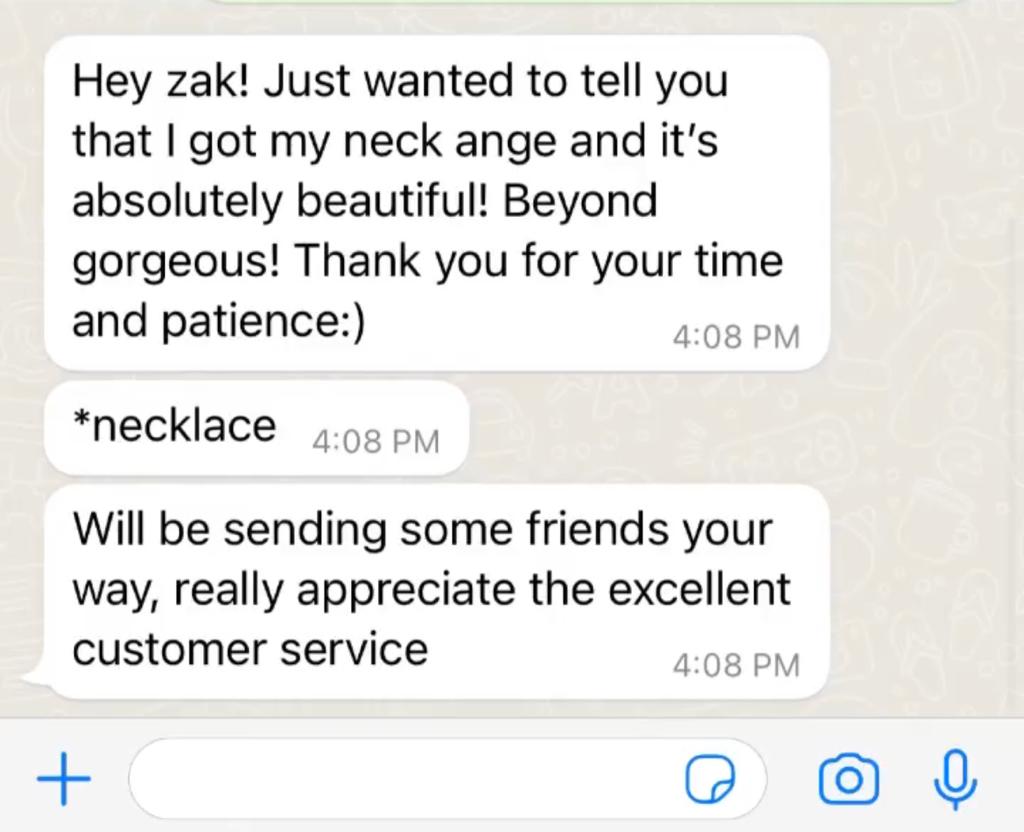Select the "Hey zak!" message bubble
Screen dimensions: 1024x832
pyautogui.click(x=436, y=203)
